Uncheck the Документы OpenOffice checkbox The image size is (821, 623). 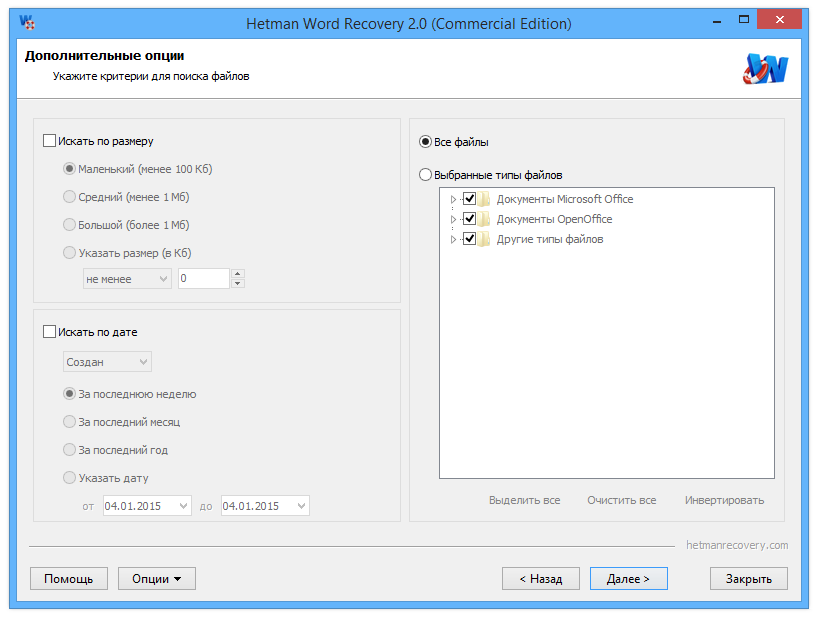pyautogui.click(x=470, y=219)
